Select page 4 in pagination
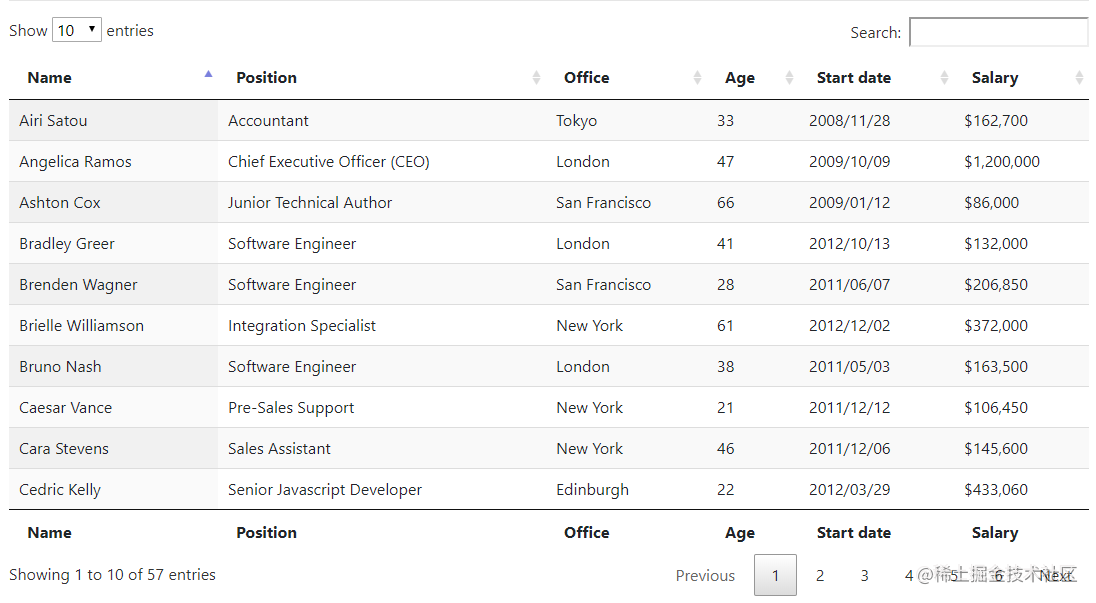Screen dimensions: 1096x603 click(x=909, y=575)
